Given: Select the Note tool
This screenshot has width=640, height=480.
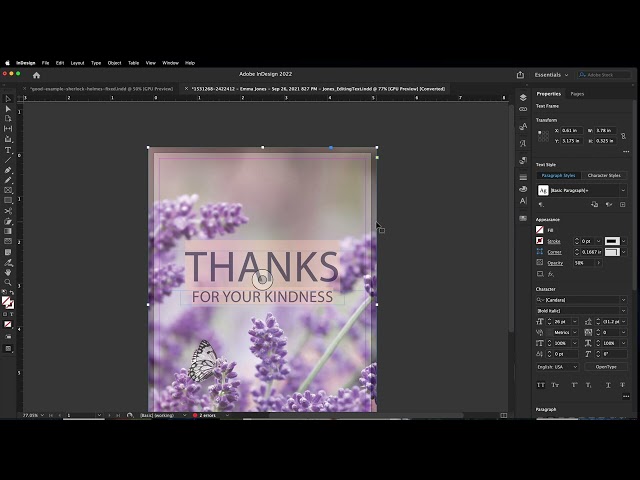Looking at the screenshot, I should (8, 252).
